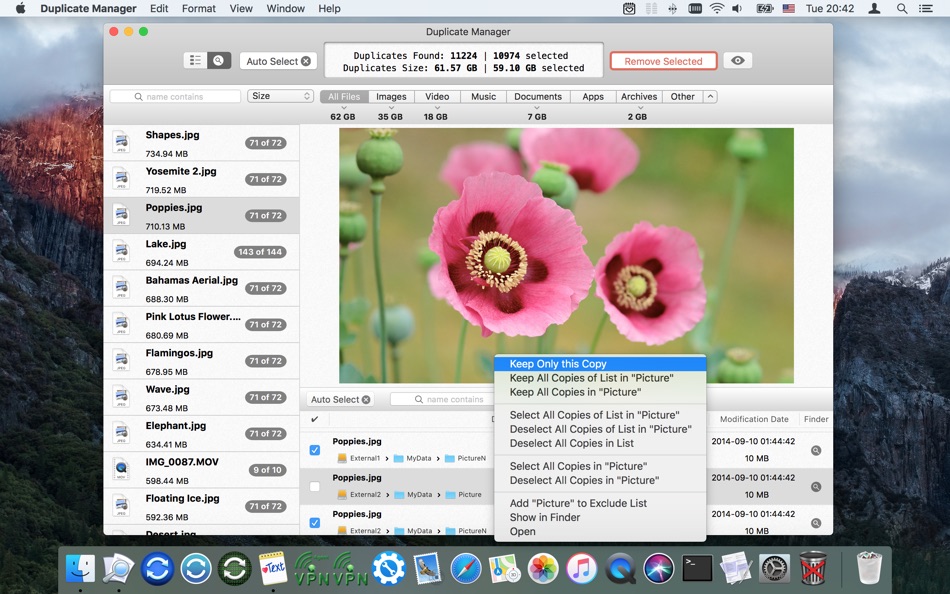Open Safari from the Dock

465,569
